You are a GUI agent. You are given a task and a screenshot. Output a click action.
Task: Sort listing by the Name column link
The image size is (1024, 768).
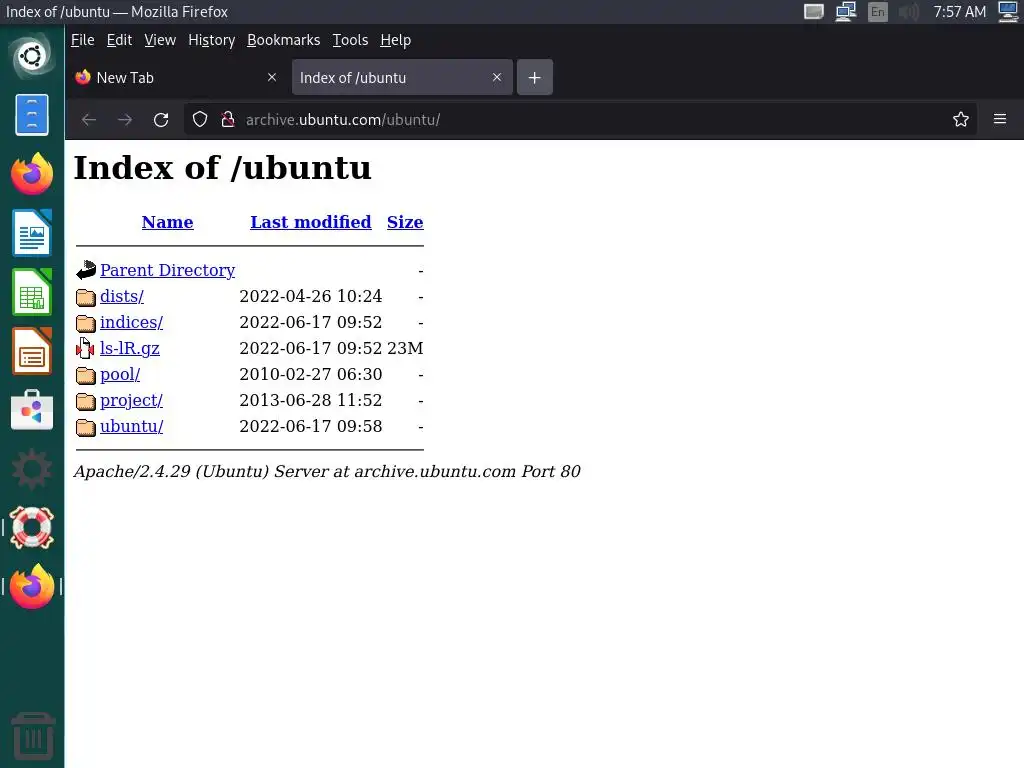pyautogui.click(x=168, y=222)
